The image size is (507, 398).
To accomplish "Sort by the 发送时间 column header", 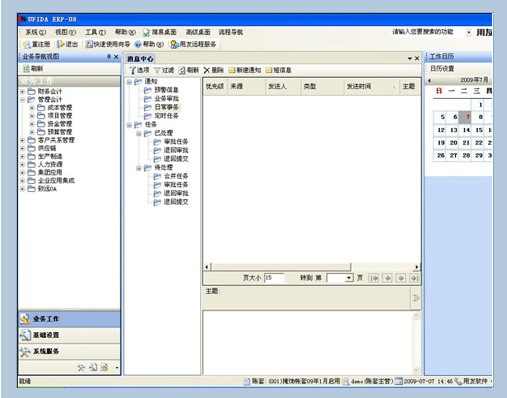I will click(x=371, y=87).
